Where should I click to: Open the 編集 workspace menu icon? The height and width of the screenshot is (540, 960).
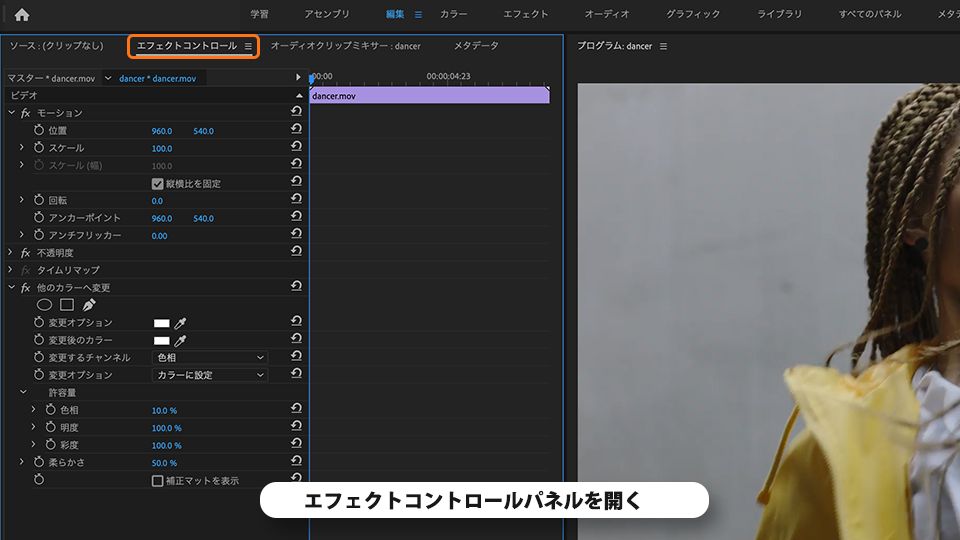click(x=418, y=15)
